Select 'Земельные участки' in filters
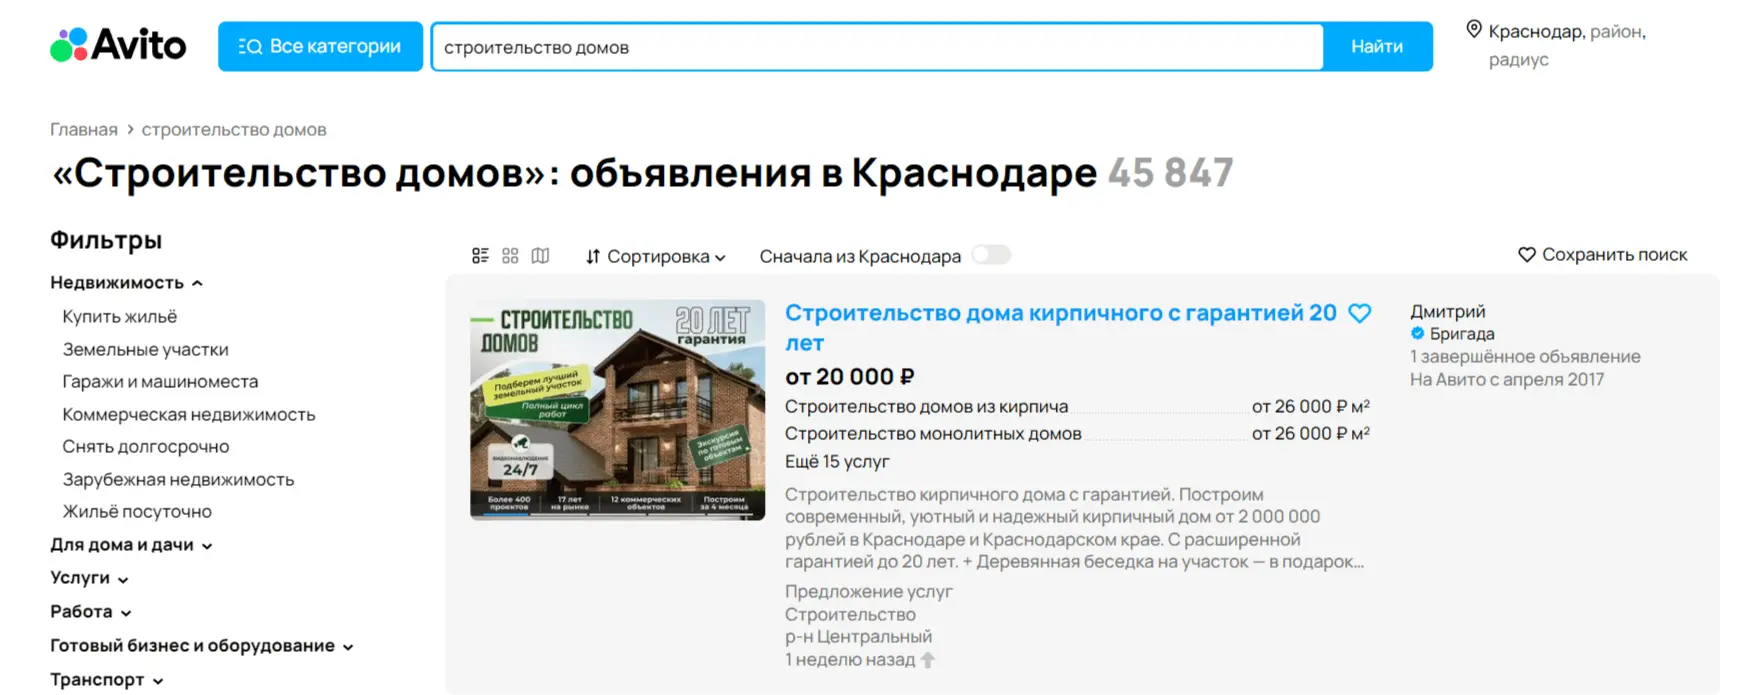Image resolution: width=1746 pixels, height=695 pixels. click(145, 349)
